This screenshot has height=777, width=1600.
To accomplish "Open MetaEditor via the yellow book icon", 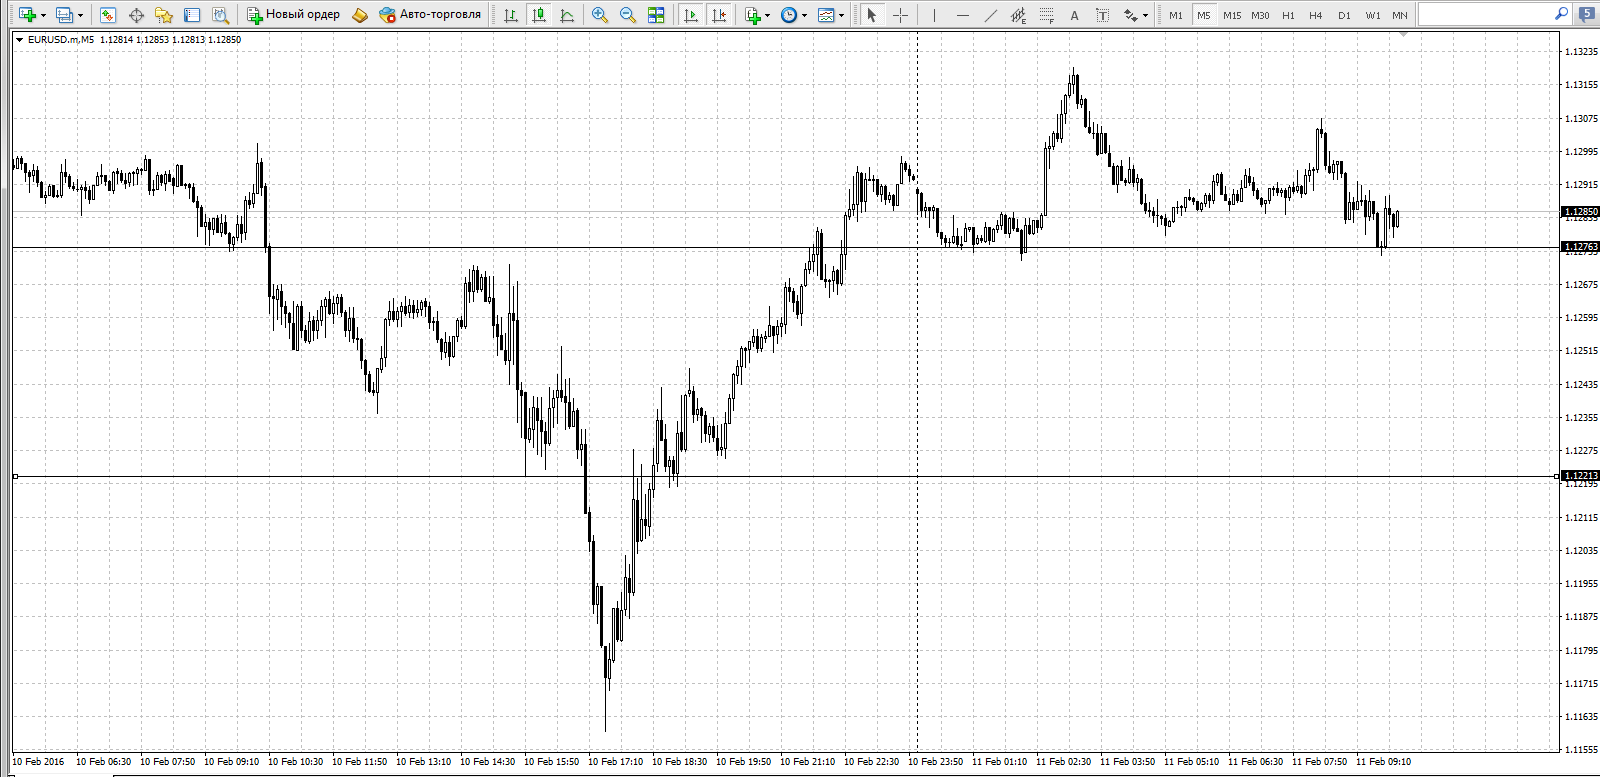I will pos(360,15).
